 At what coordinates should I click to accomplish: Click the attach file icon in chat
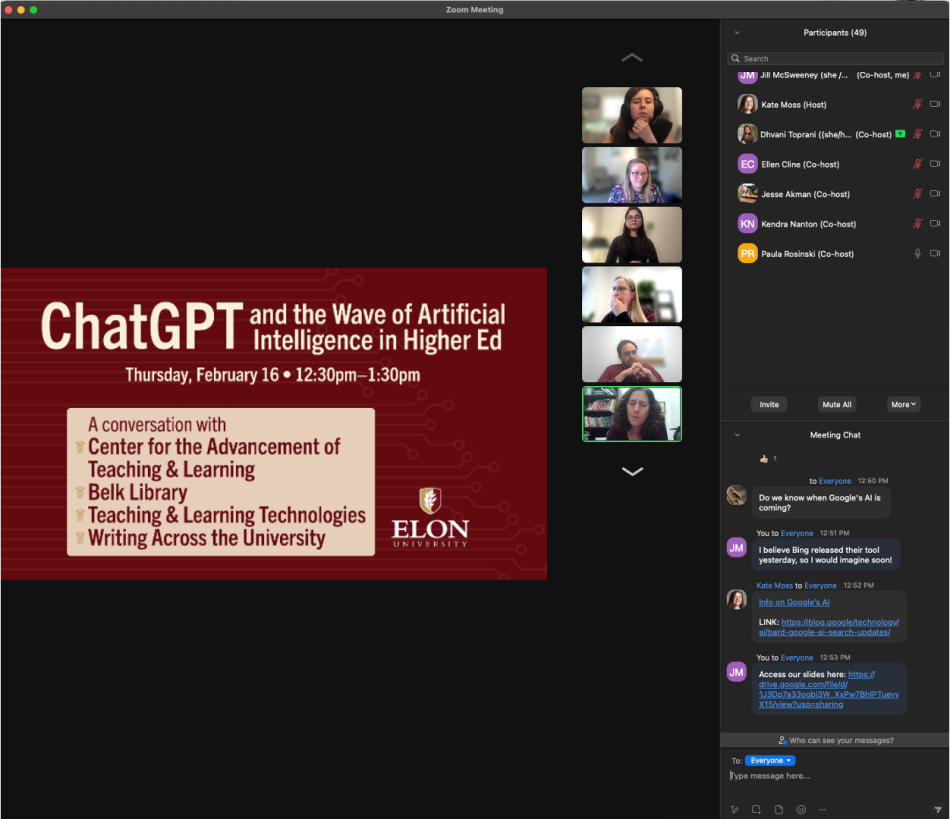[x=779, y=809]
